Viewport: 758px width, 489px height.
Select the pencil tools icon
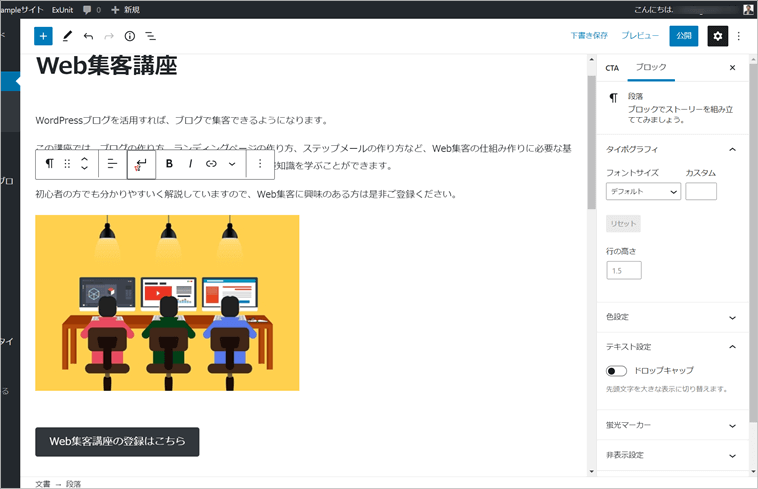coord(67,36)
